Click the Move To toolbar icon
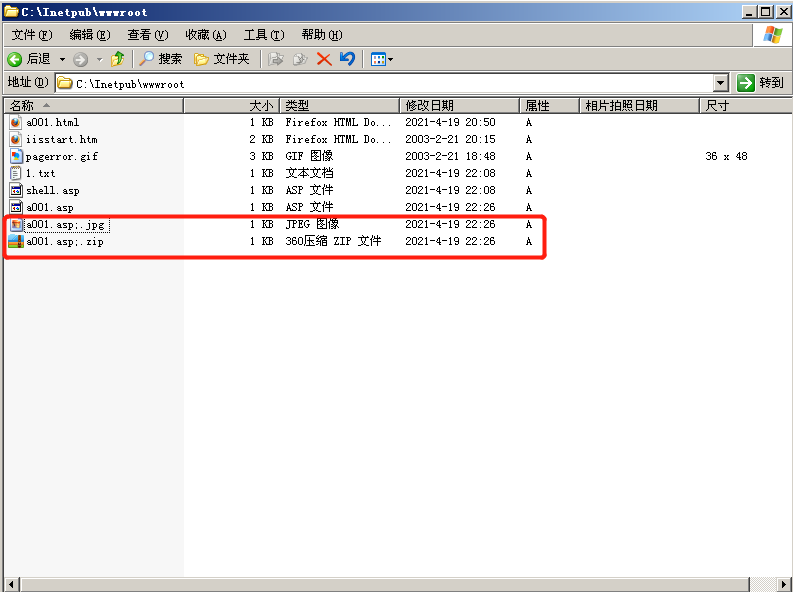Screen dimensions: 793x592 pos(275,59)
